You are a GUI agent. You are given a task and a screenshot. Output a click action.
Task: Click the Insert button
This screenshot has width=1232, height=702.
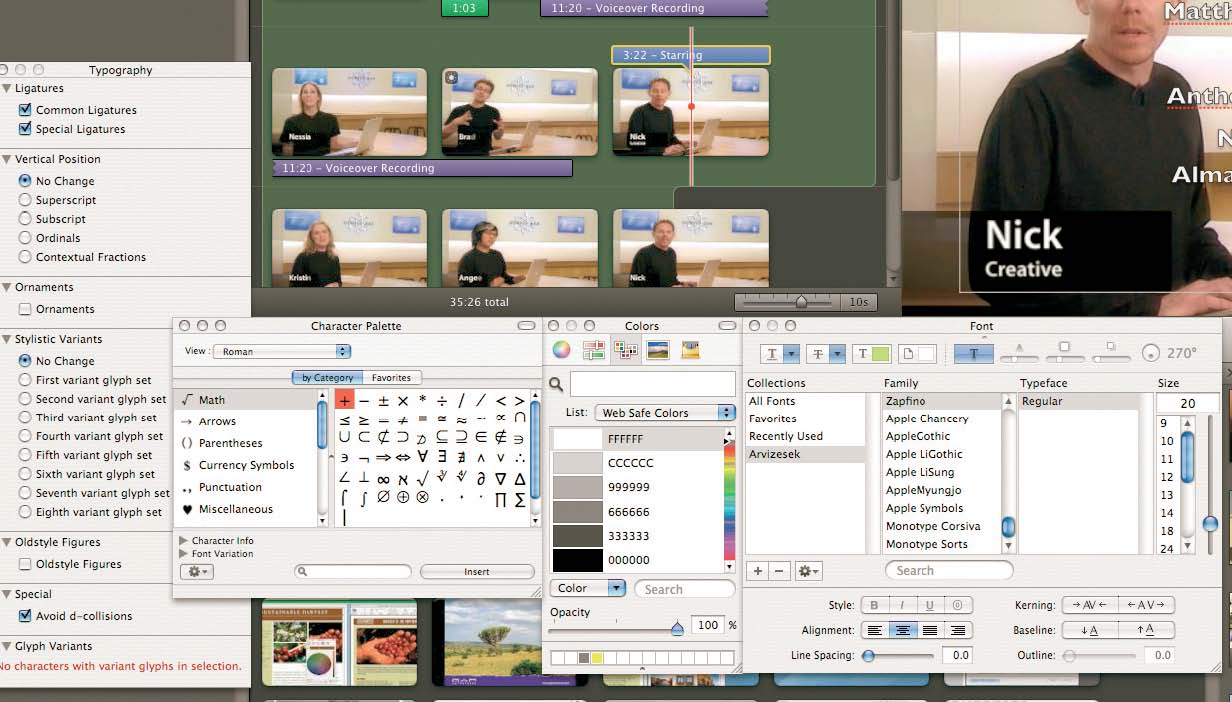coord(477,572)
